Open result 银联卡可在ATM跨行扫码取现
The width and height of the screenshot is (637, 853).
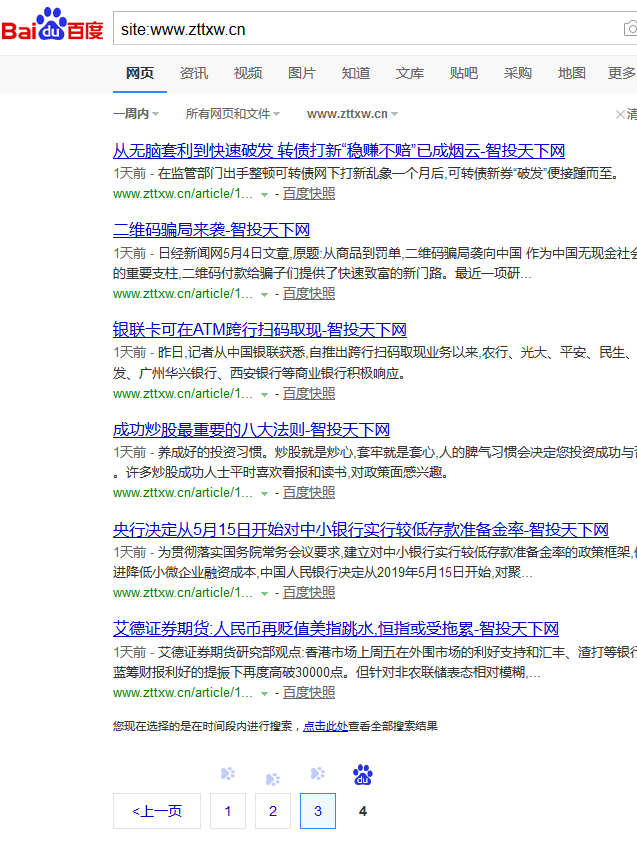click(x=259, y=330)
